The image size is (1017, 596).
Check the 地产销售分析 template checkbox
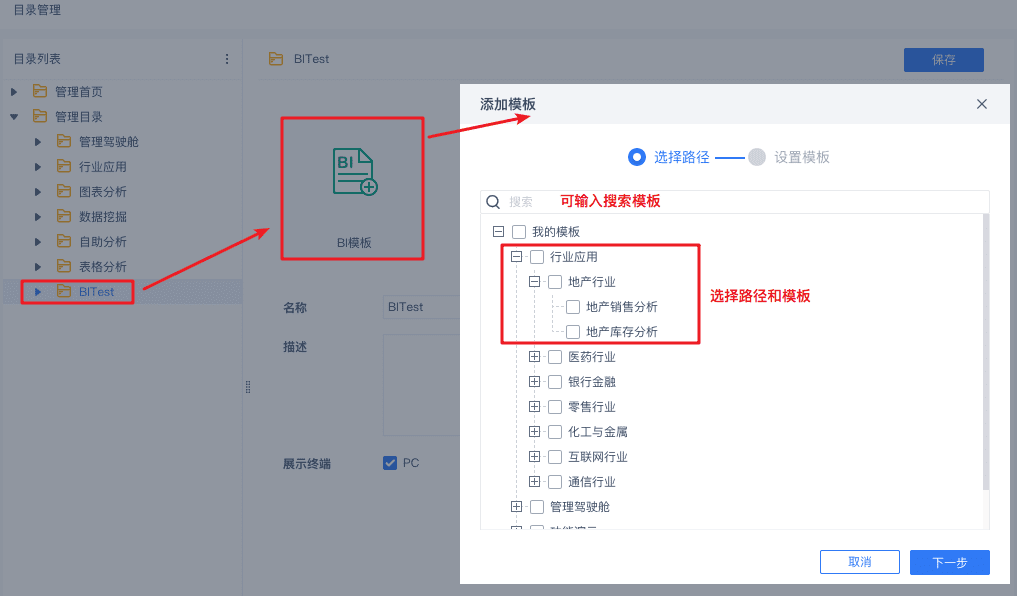[x=573, y=307]
